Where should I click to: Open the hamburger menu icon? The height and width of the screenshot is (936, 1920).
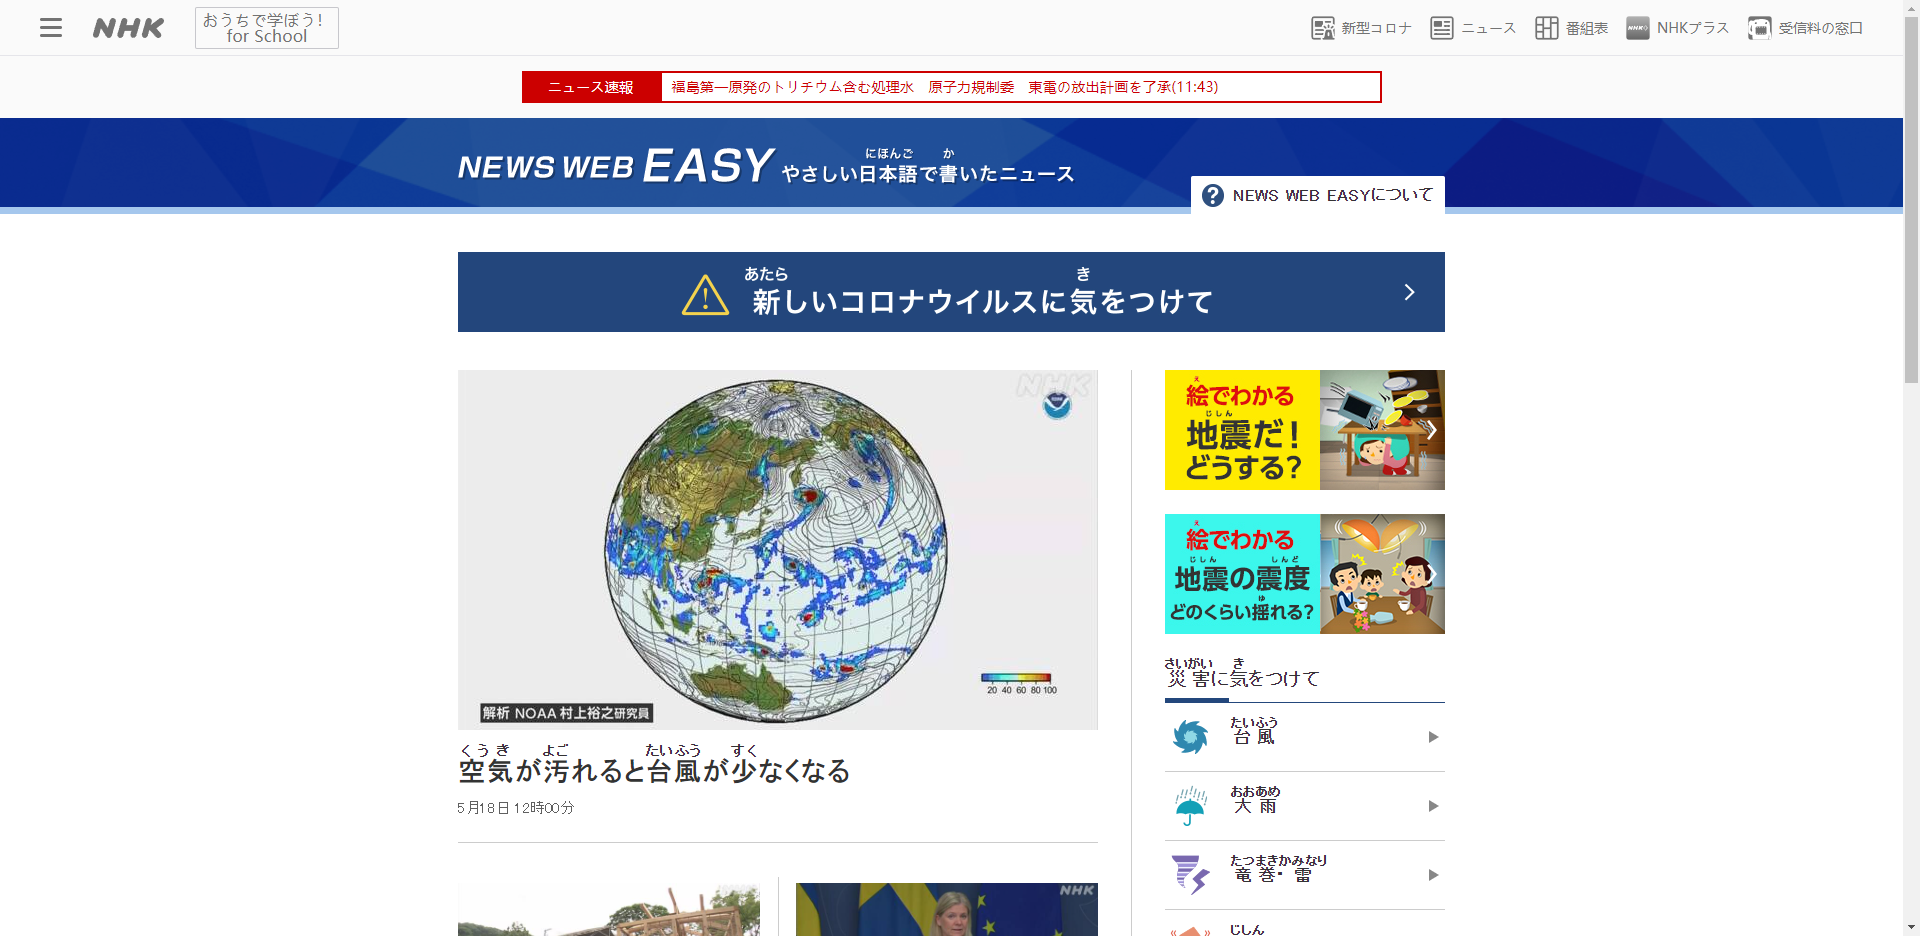click(x=51, y=28)
